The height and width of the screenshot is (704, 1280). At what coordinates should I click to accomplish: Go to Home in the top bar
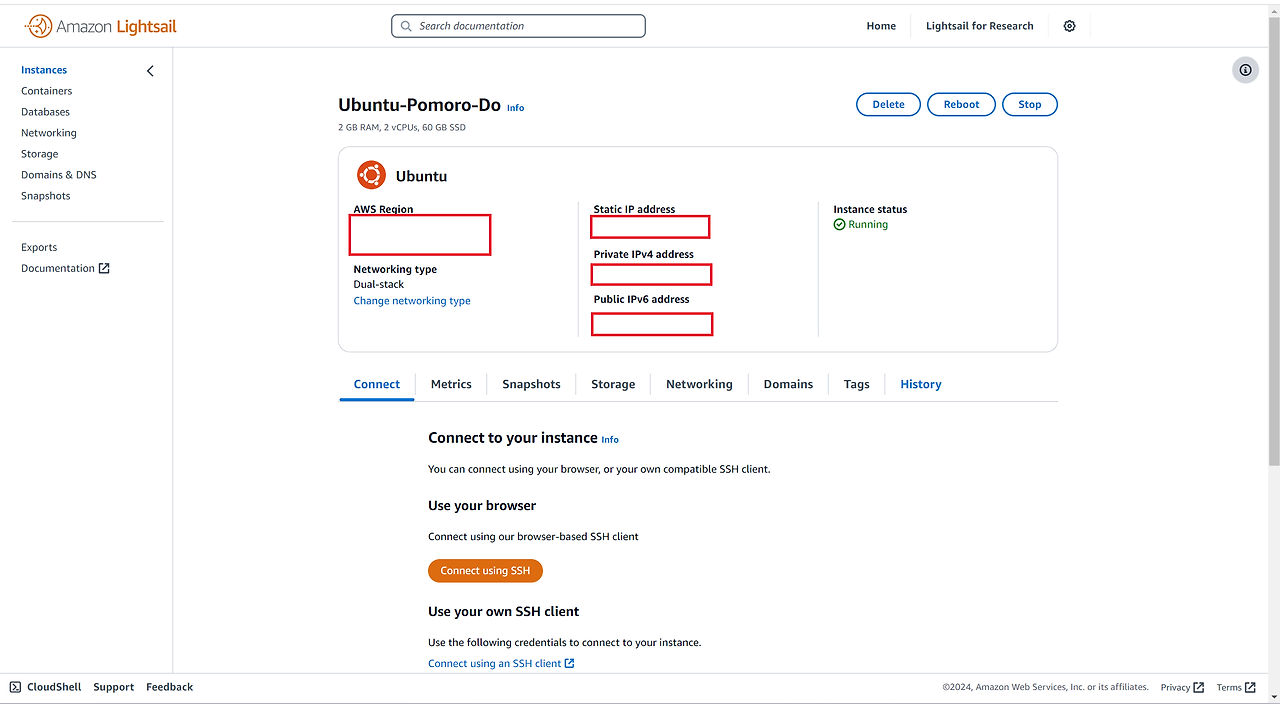click(881, 26)
